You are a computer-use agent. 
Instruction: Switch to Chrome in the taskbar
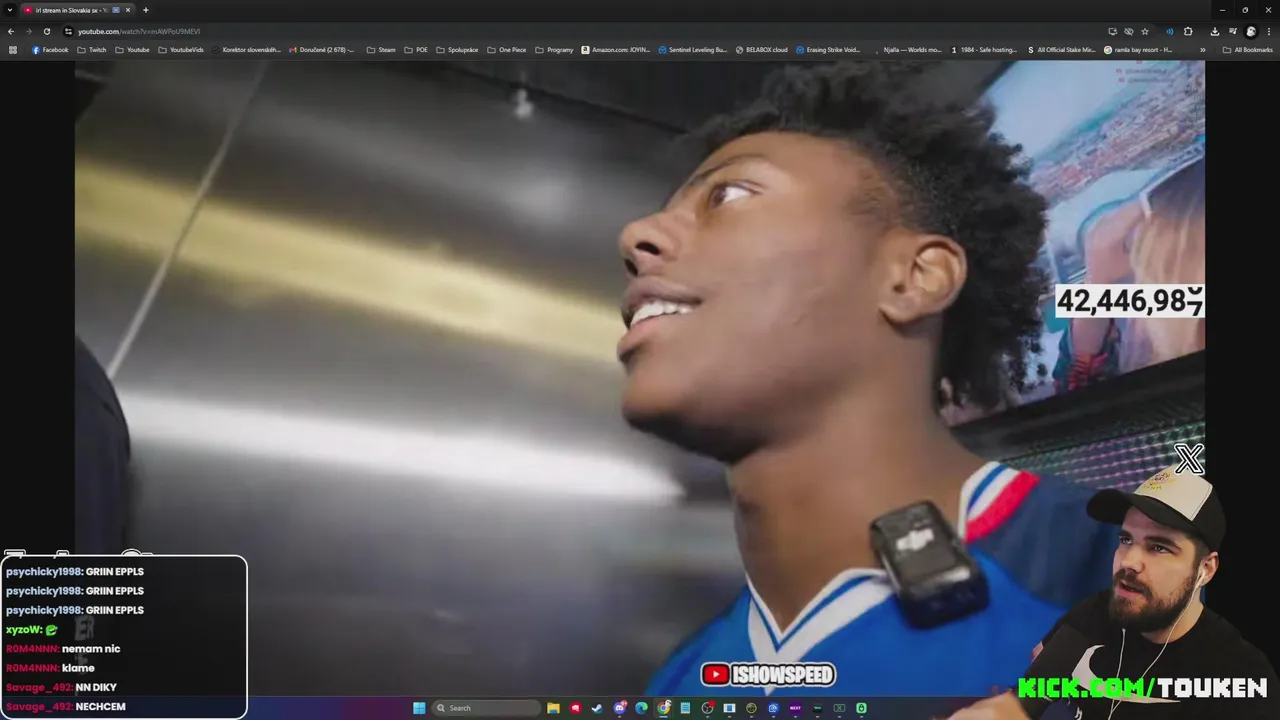tap(664, 708)
